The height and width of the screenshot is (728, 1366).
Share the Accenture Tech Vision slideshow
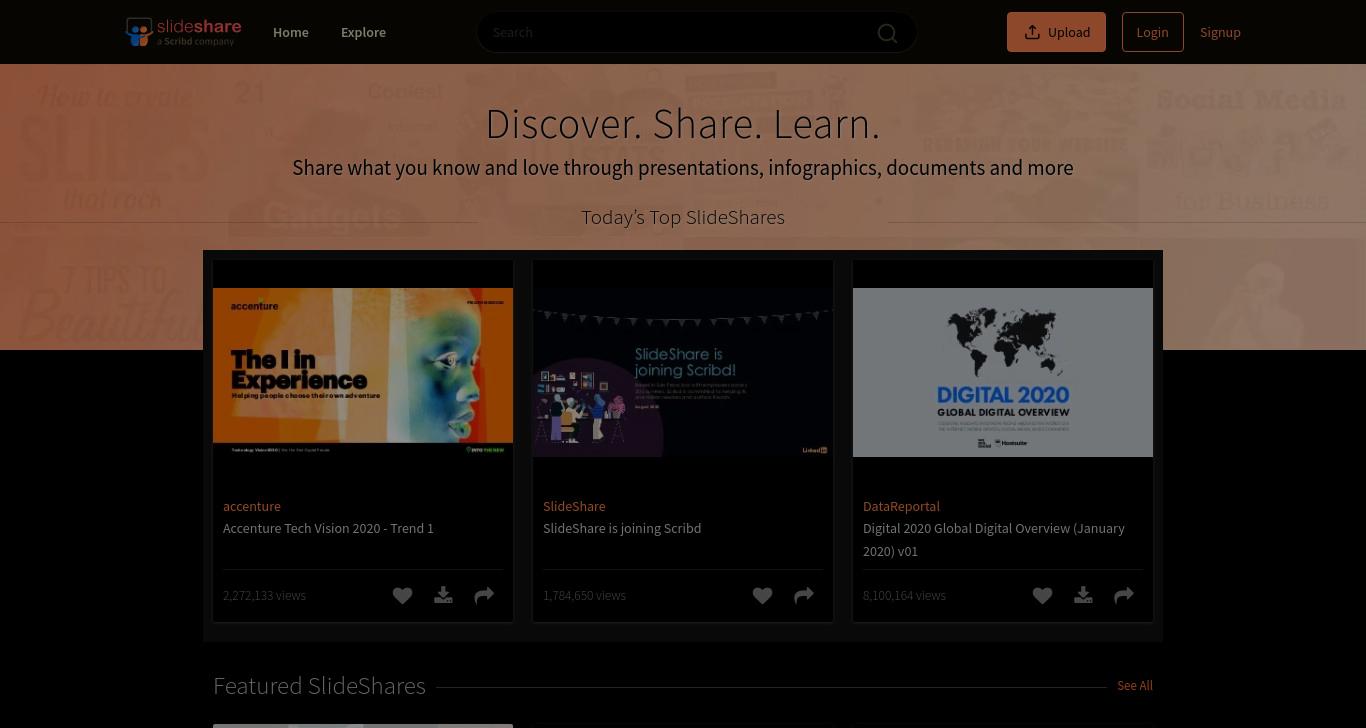484,595
